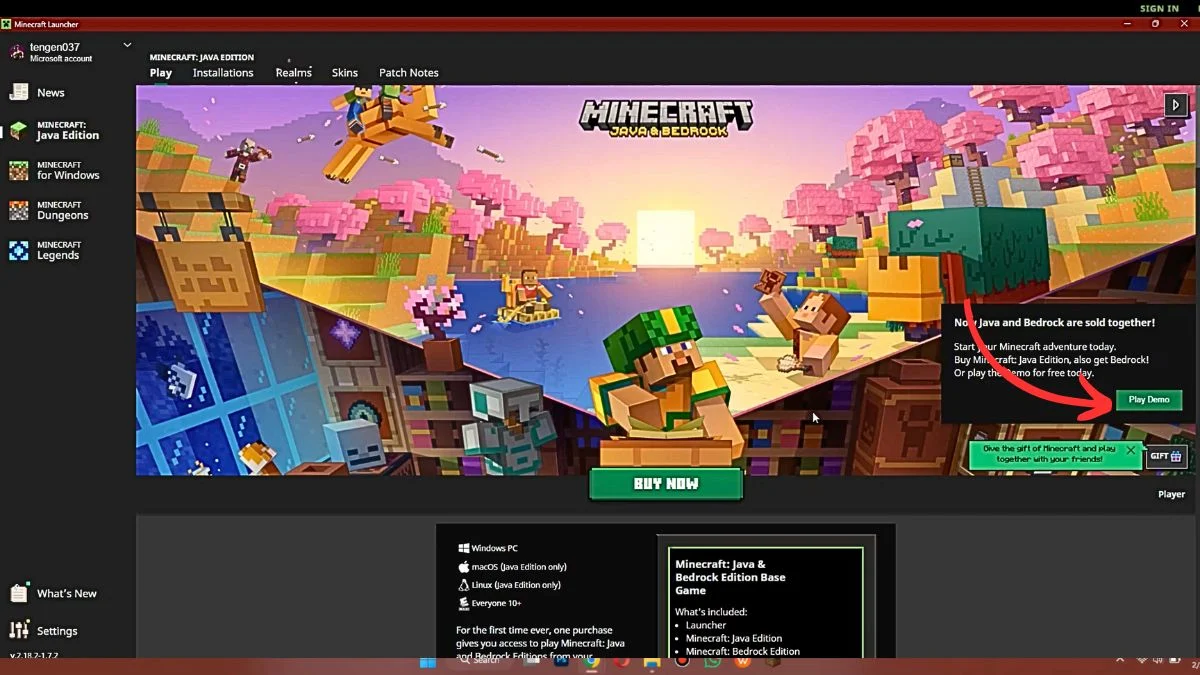Expand the account dropdown chevron
Image resolution: width=1200 pixels, height=675 pixels.
127,45
